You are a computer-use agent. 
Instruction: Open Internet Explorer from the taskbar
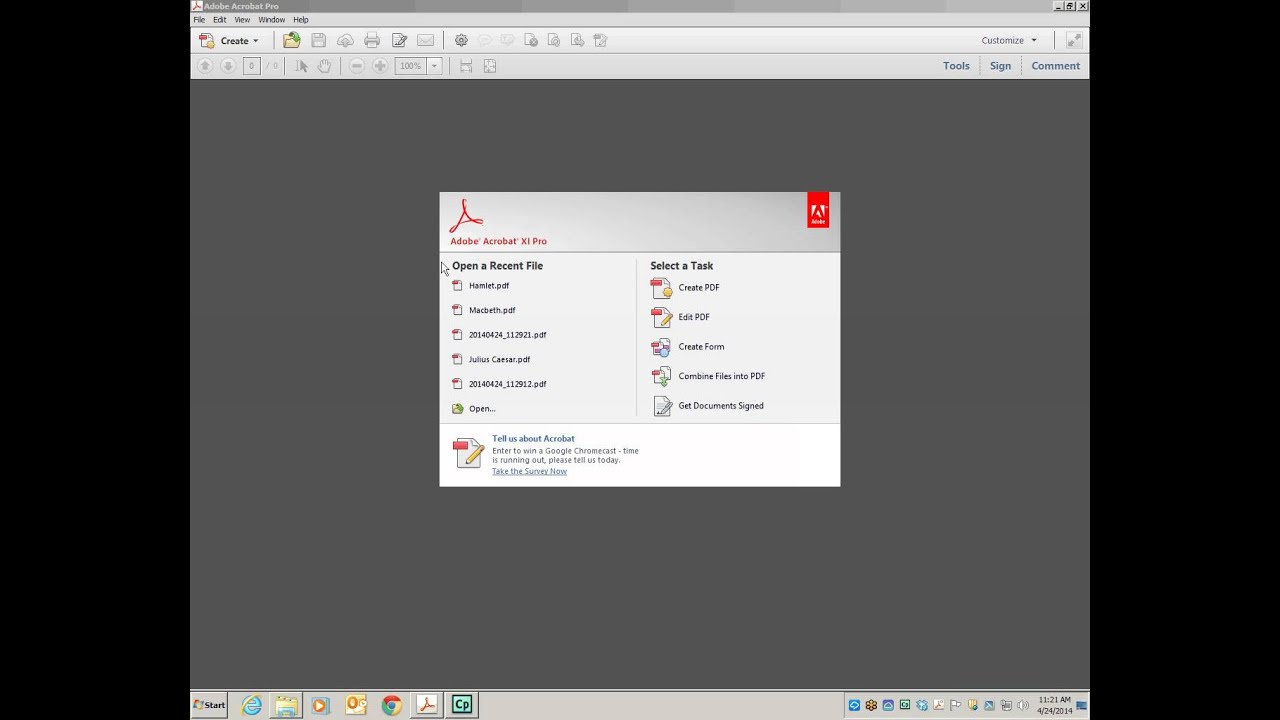[252, 705]
